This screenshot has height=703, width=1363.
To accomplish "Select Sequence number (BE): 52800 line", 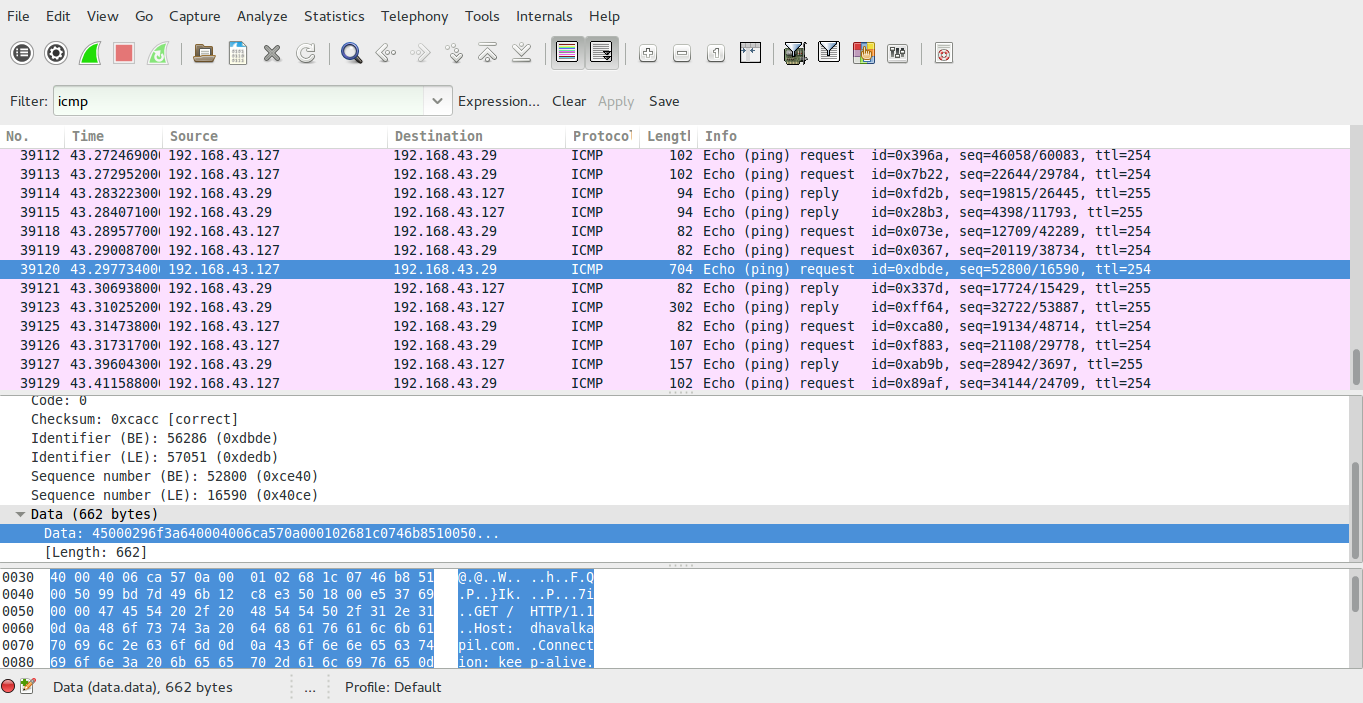I will point(174,476).
